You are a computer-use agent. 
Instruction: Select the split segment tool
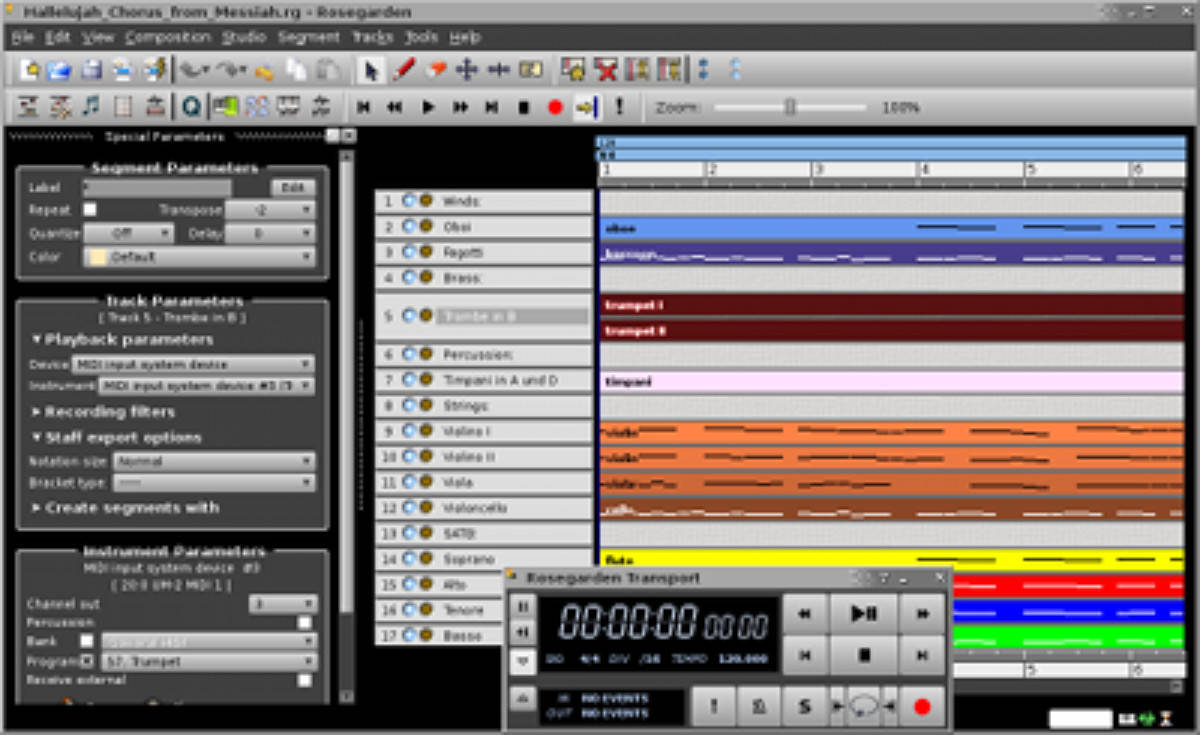click(530, 70)
